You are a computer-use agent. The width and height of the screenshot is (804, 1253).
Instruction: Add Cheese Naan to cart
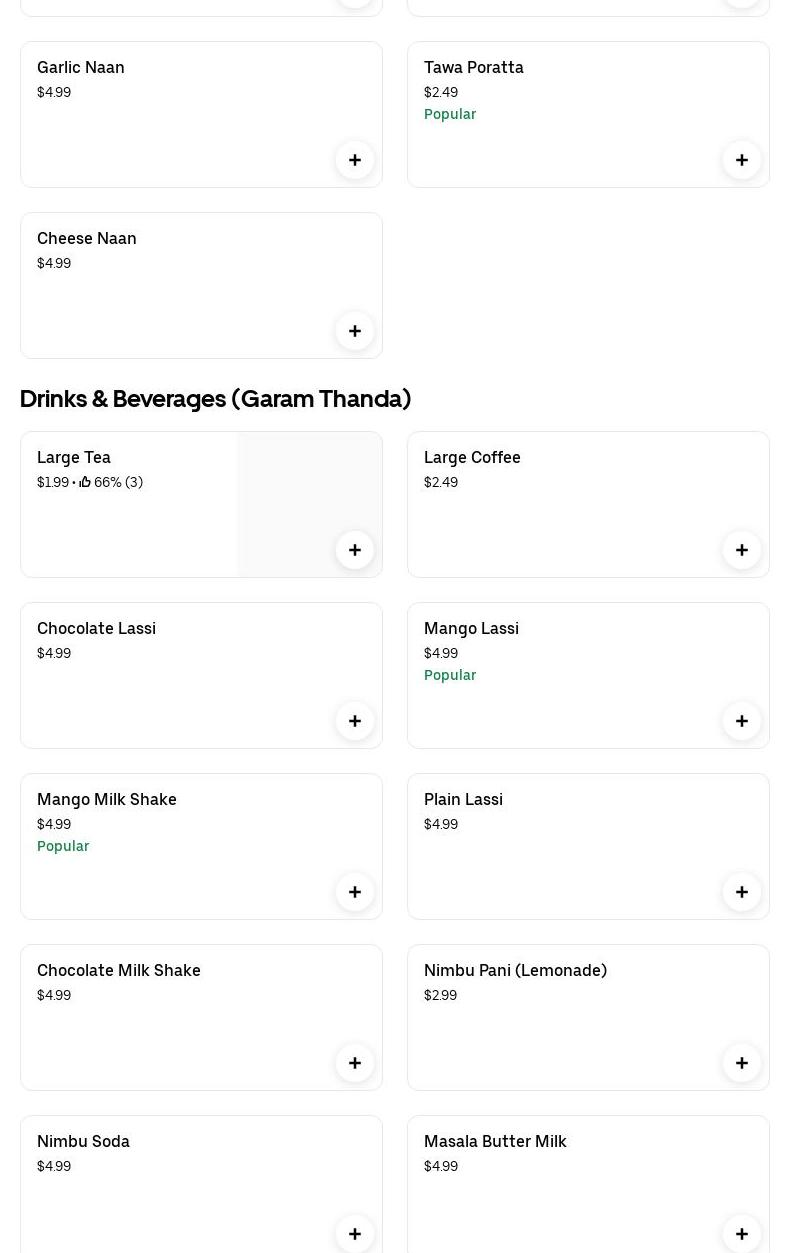[x=355, y=331]
